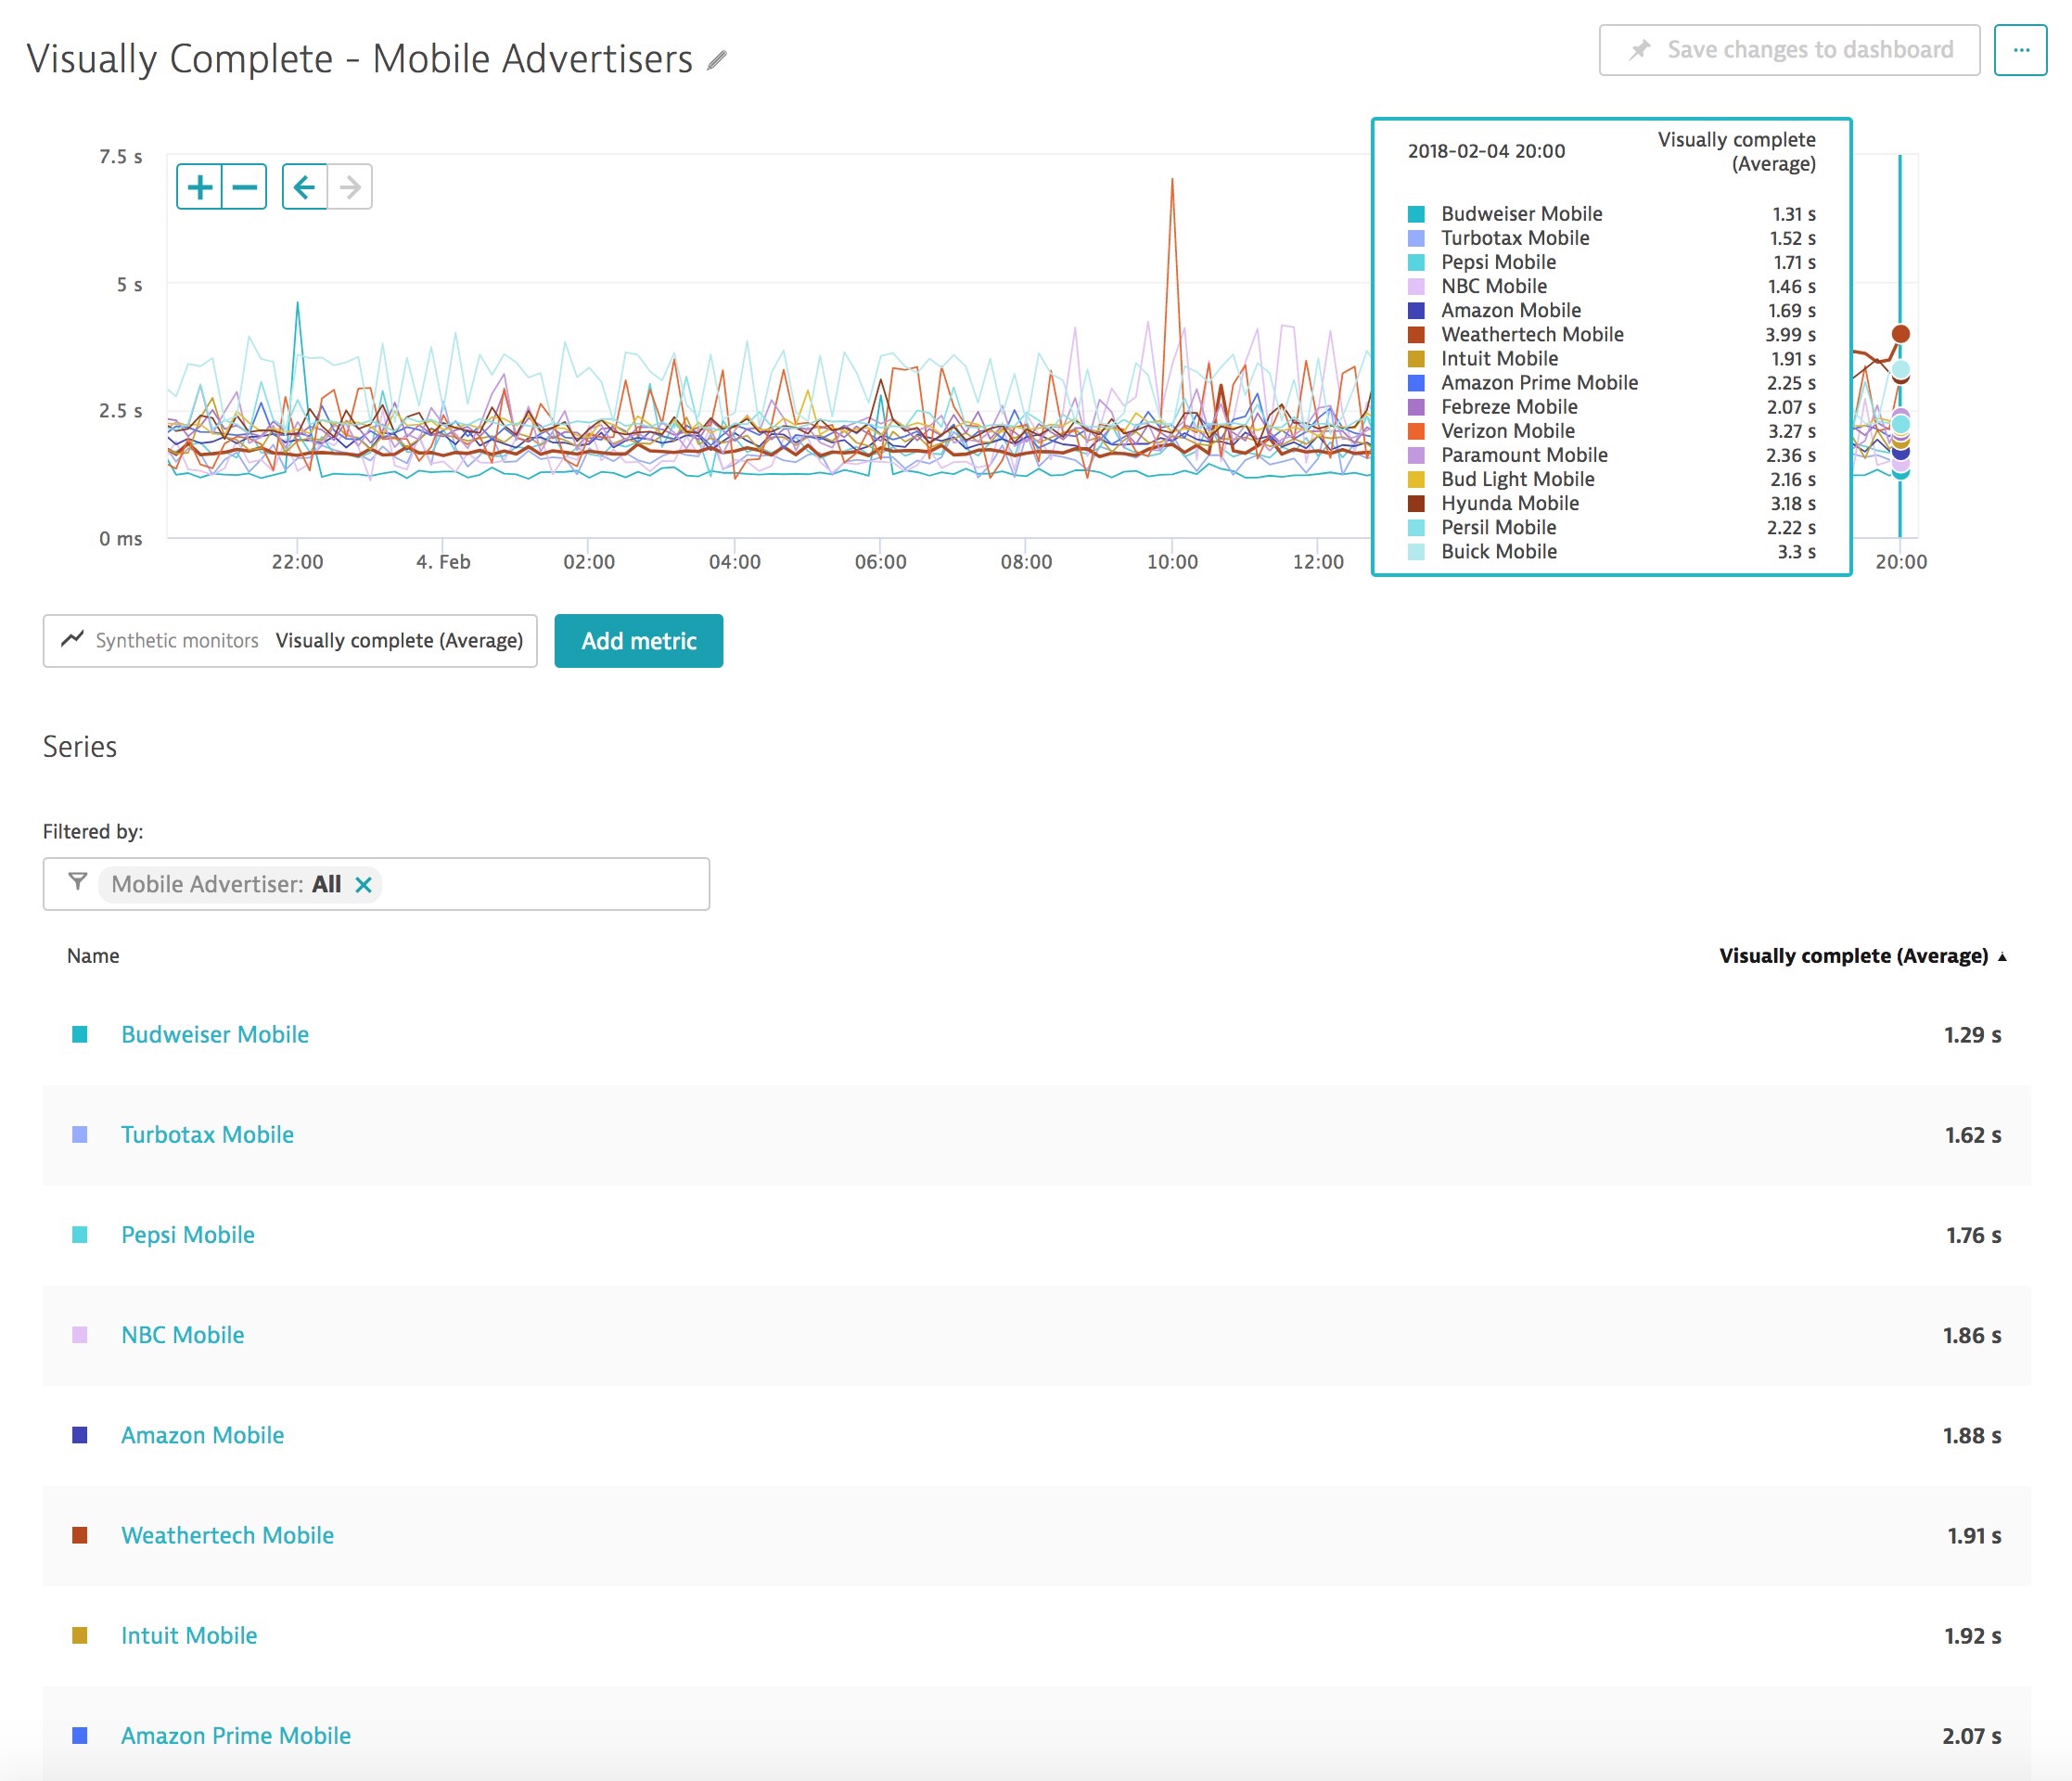Click the 1.91 s value for Weathertech Mobile
2072x1781 pixels.
pyautogui.click(x=1974, y=1535)
